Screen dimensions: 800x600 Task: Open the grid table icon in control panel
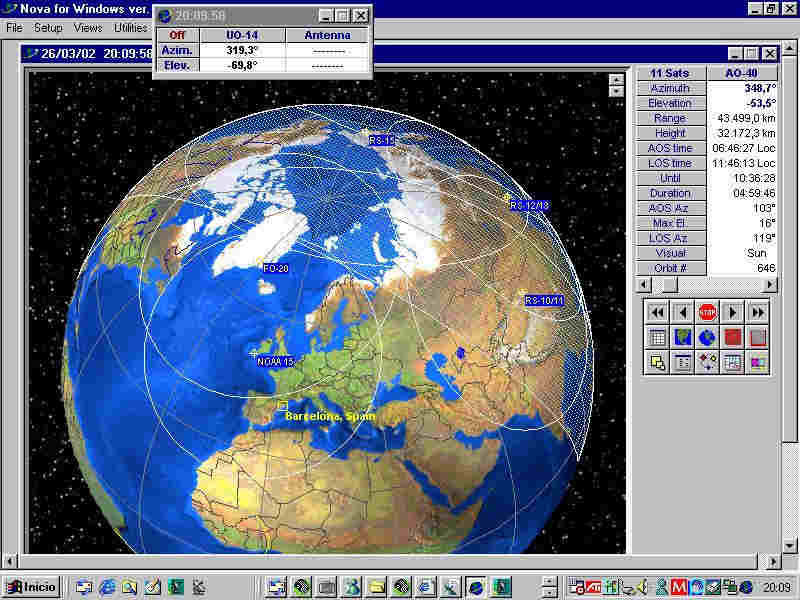pos(657,337)
